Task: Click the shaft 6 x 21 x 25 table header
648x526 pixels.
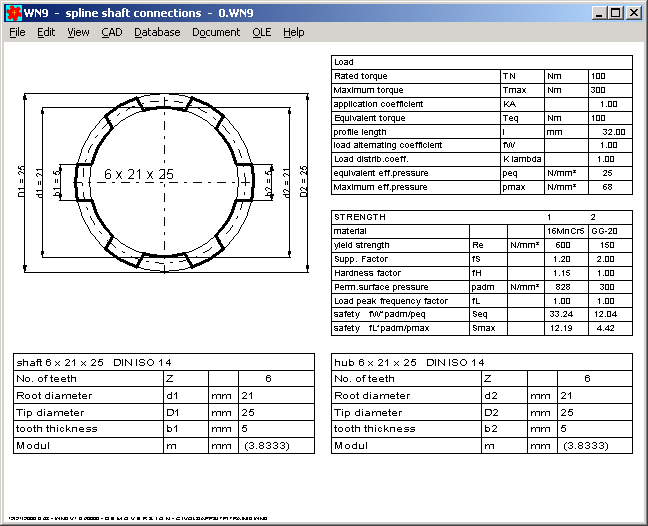Action: point(82,362)
